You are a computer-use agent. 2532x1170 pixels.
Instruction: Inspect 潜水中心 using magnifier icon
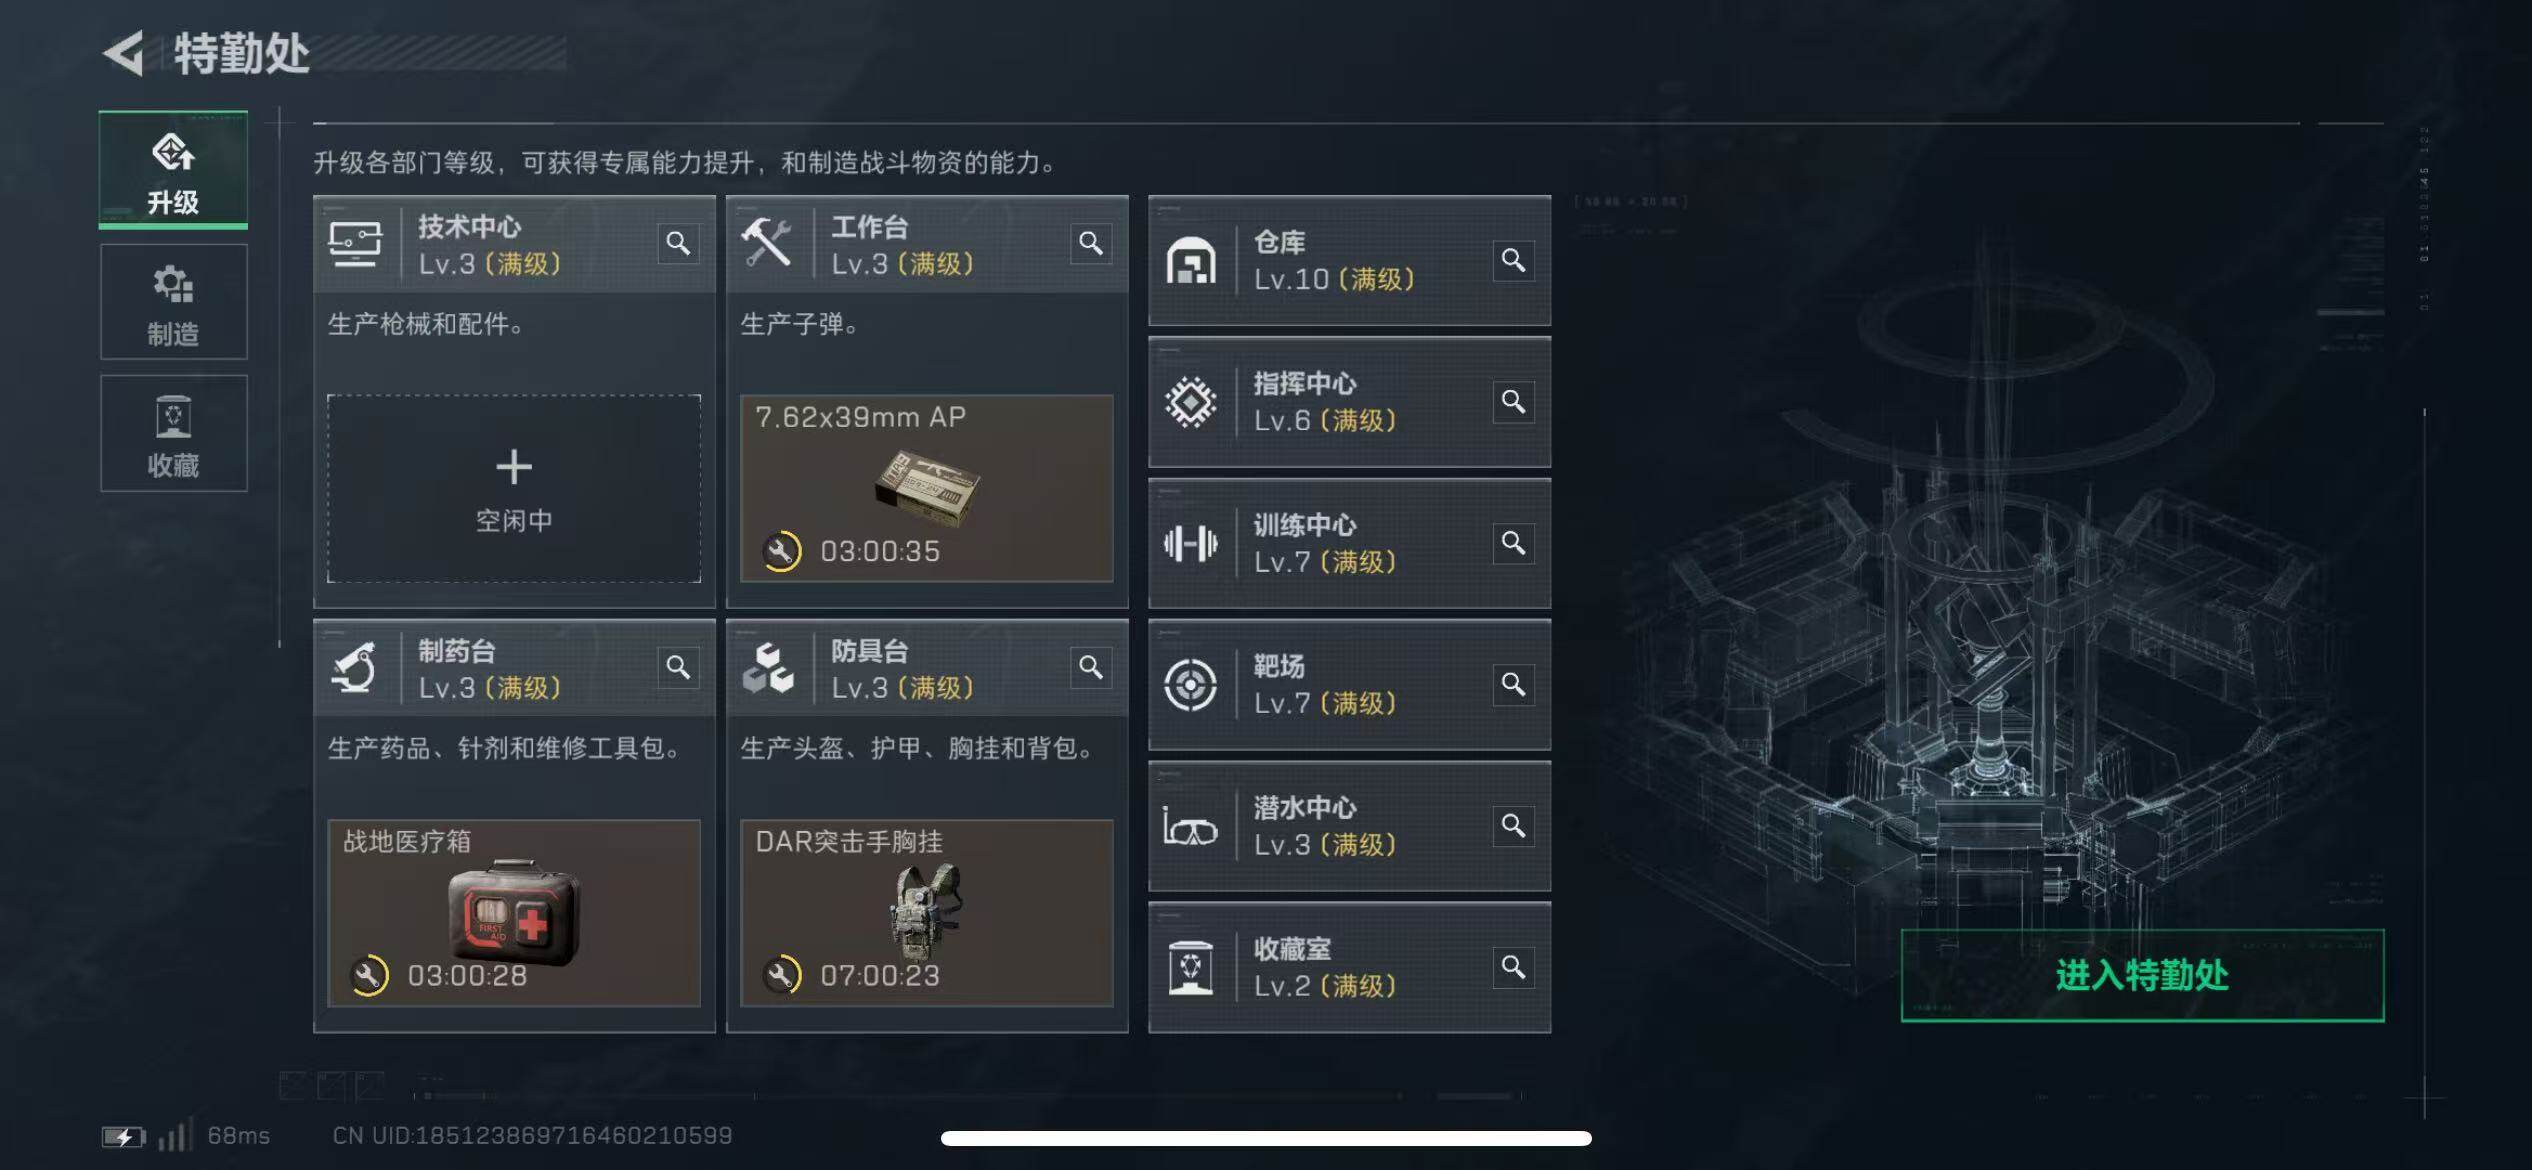[x=1513, y=826]
